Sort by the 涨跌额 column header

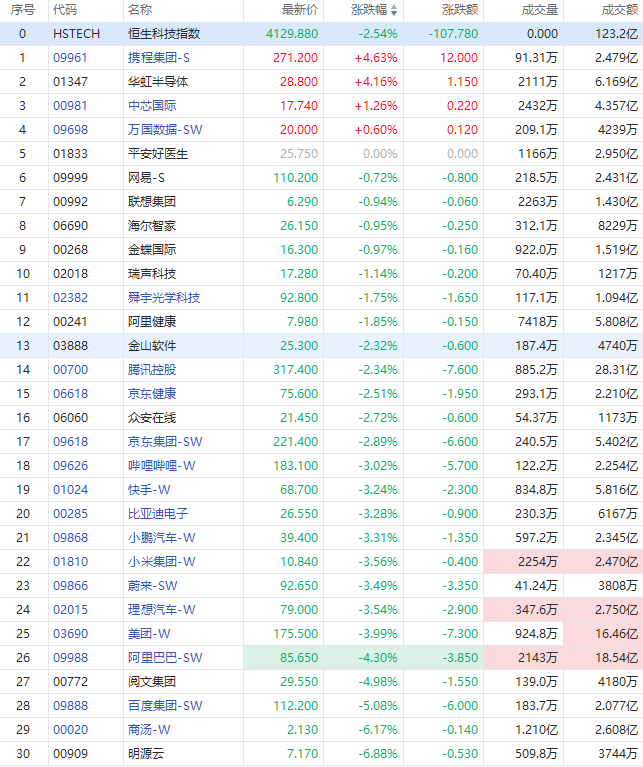460,10
